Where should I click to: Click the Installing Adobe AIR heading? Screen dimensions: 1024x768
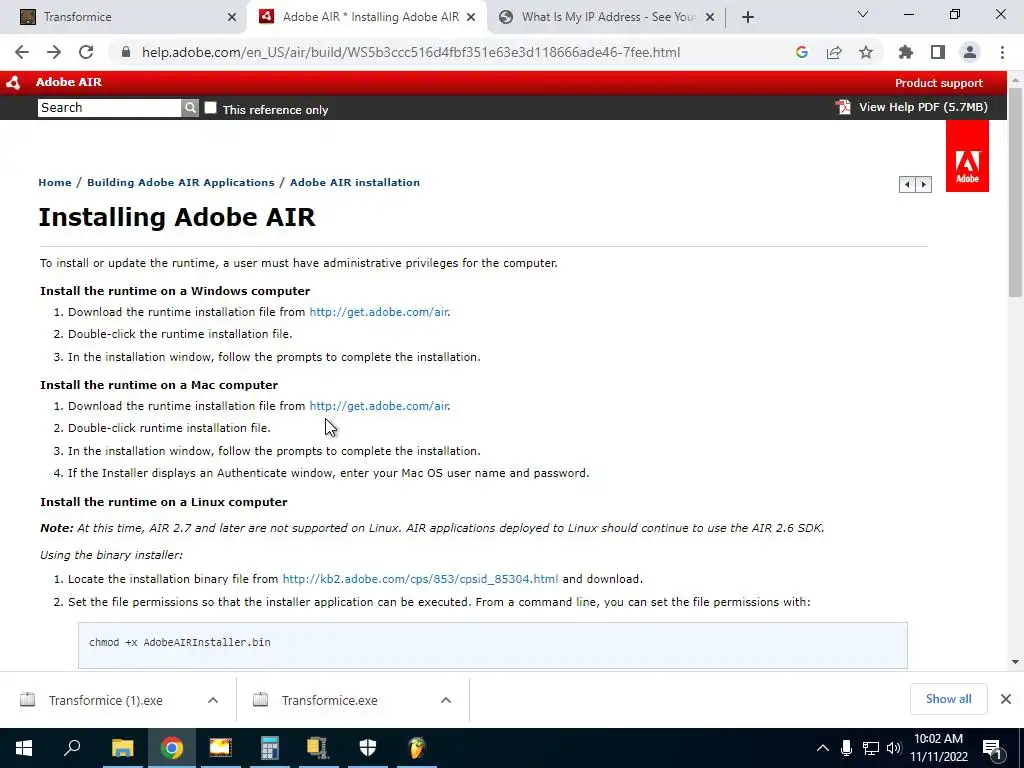(x=177, y=217)
